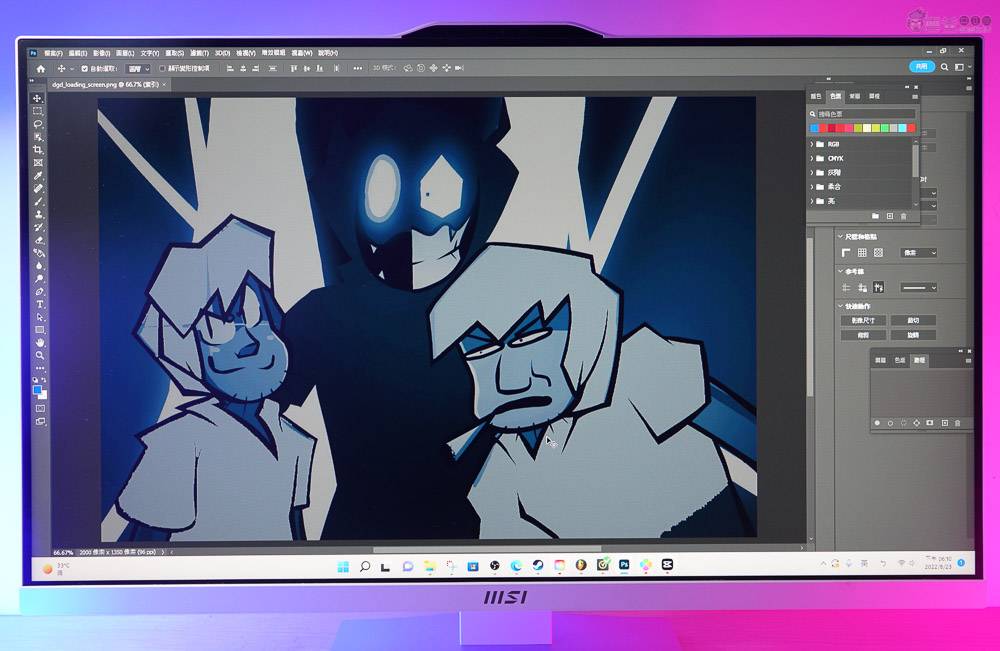
Task: Select the Zoom tool
Action: [40, 355]
